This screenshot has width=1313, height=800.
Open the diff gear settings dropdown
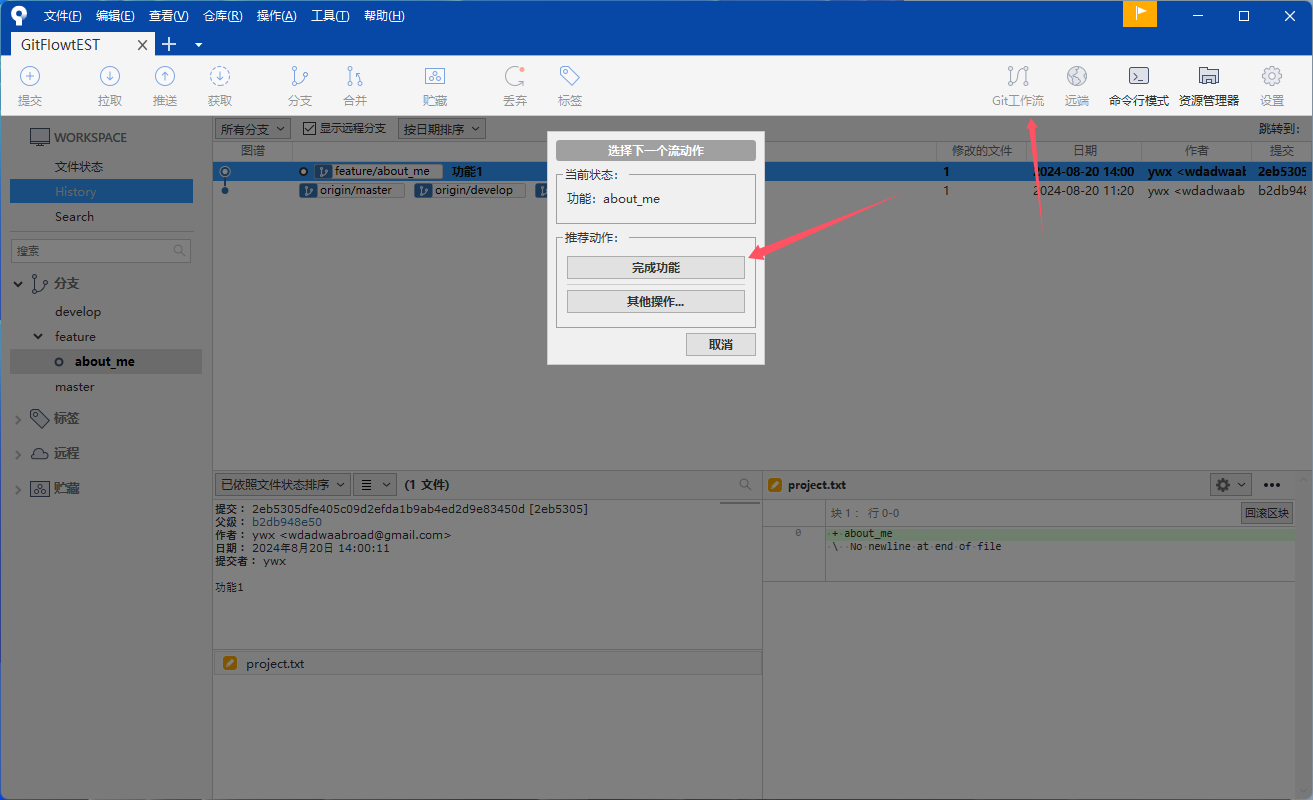1231,485
